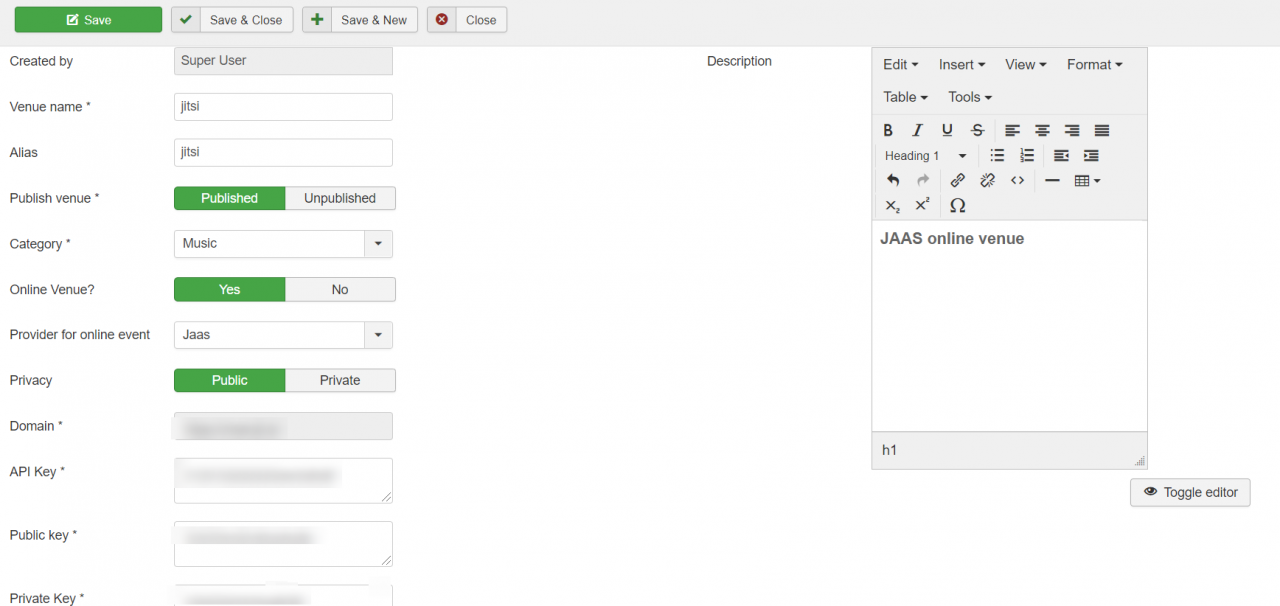Image resolution: width=1280 pixels, height=606 pixels.
Task: Apply italic formatting in editor
Action: click(917, 131)
